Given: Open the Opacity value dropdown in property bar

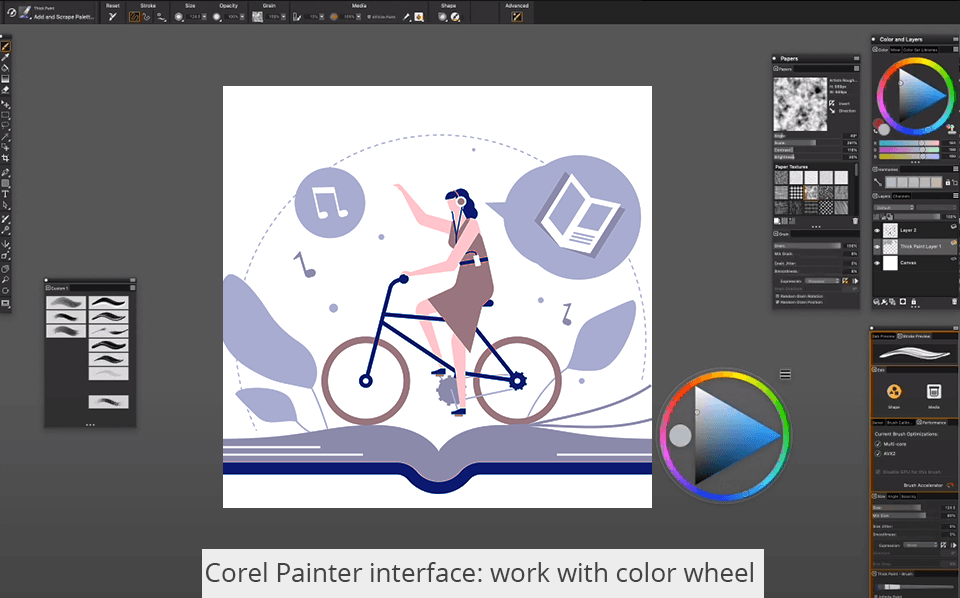Looking at the screenshot, I should point(242,17).
